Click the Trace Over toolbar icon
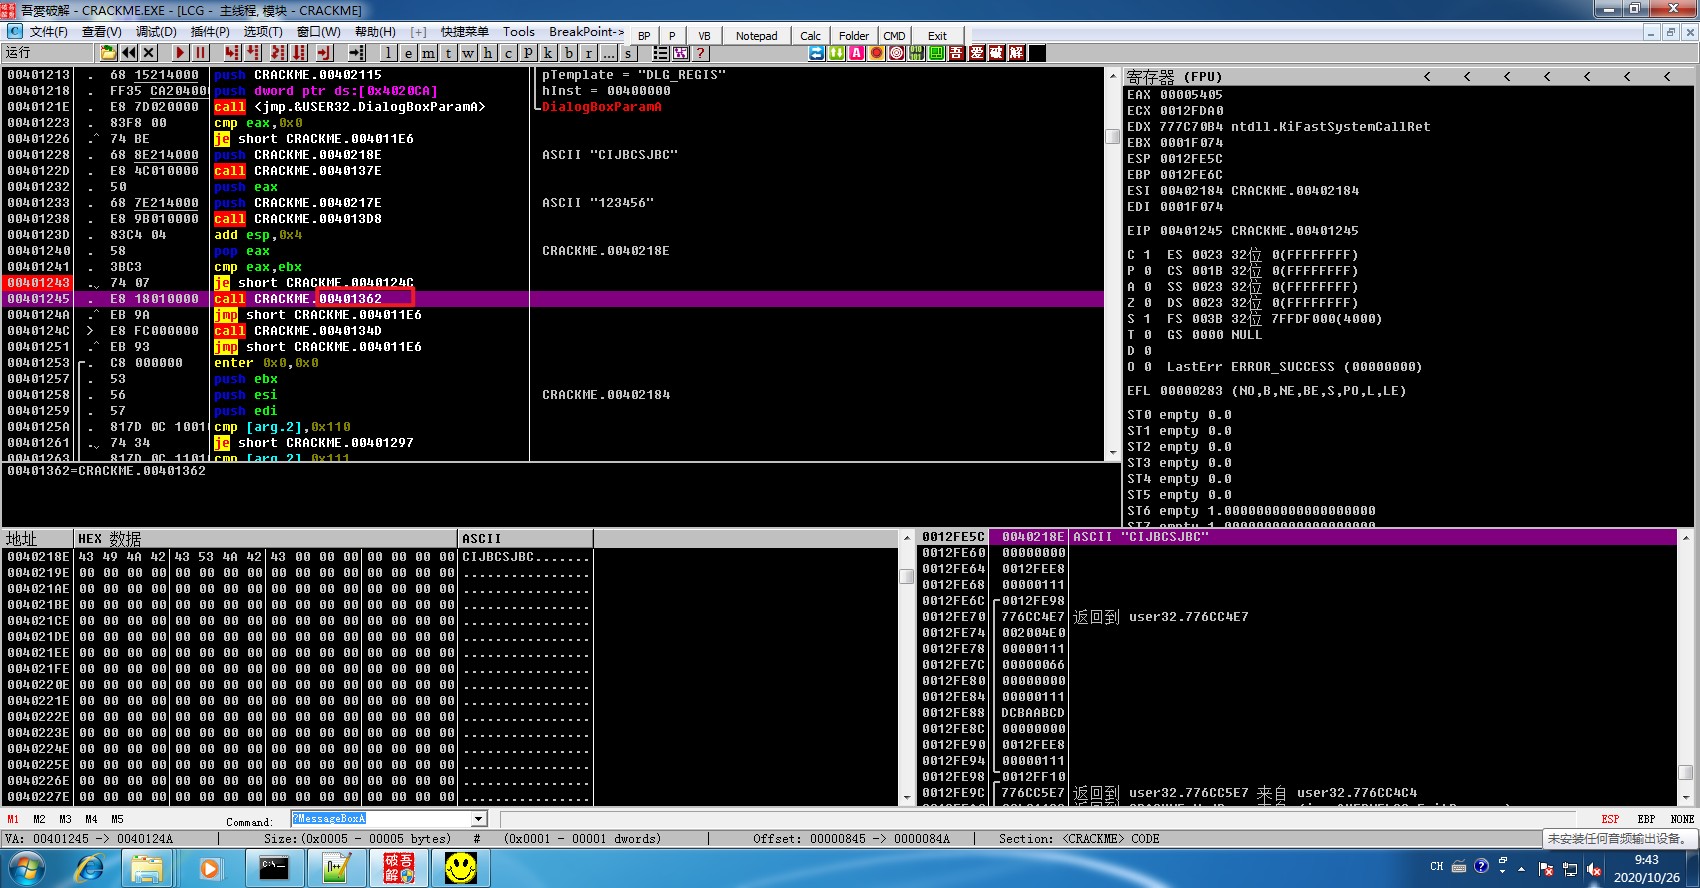The image size is (1700, 888). point(299,53)
